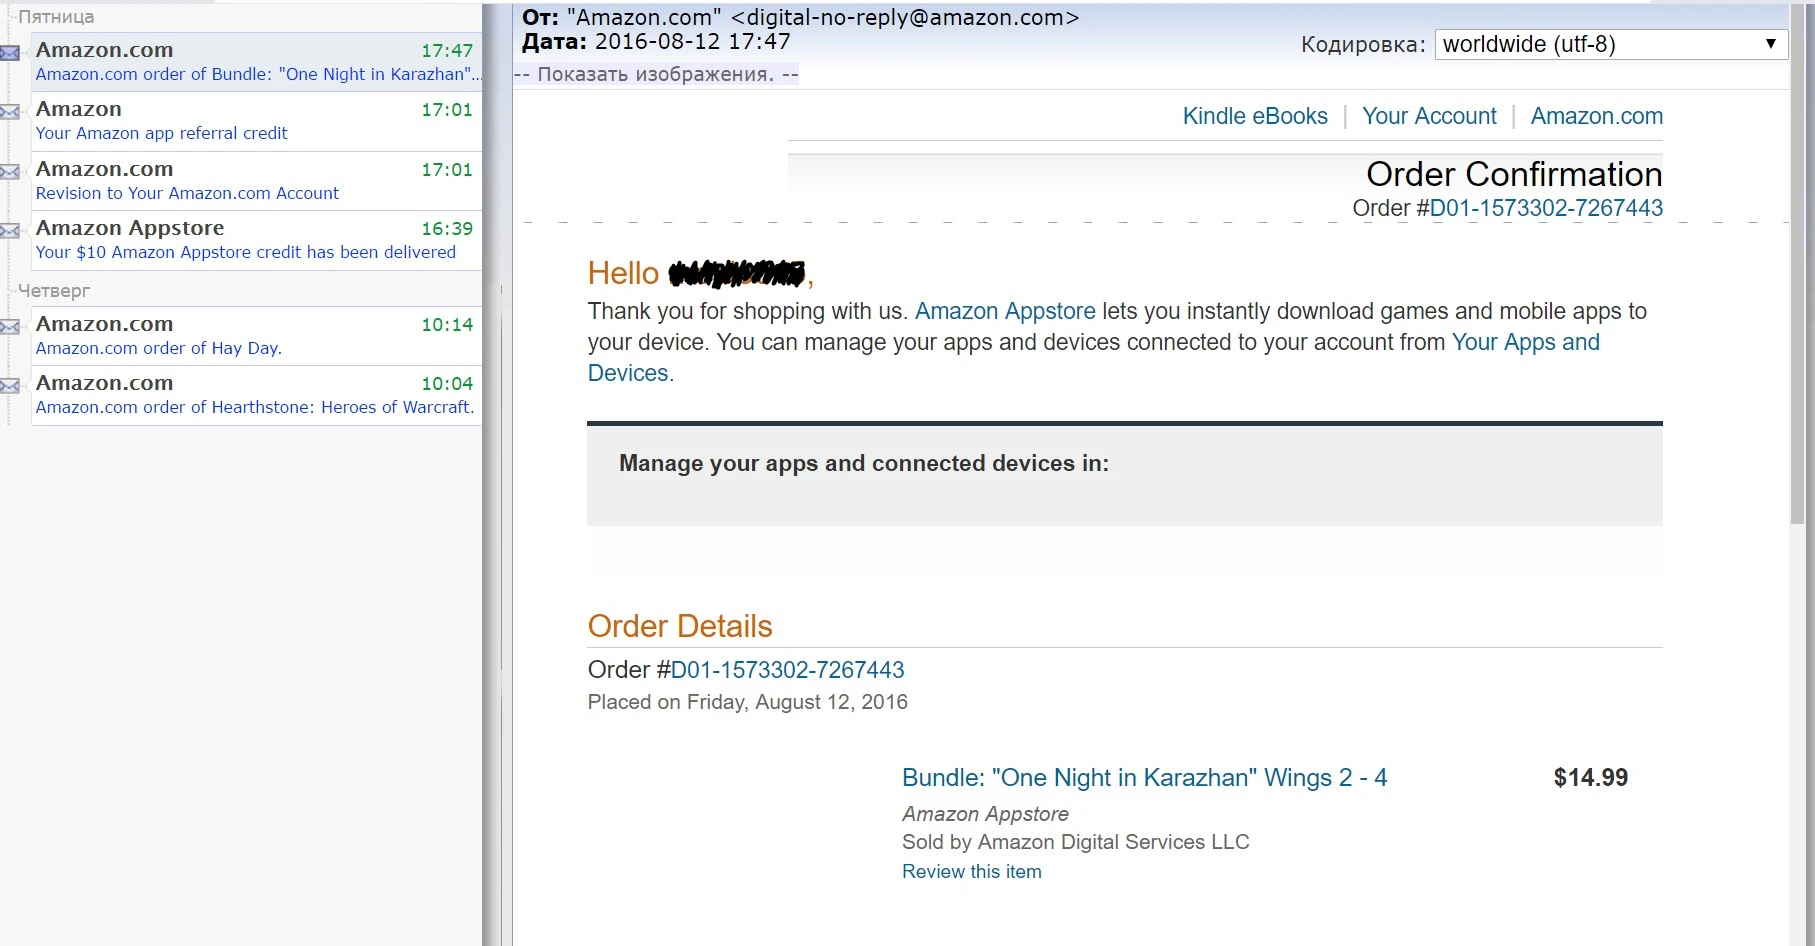The height and width of the screenshot is (946, 1815).
Task: Open Your Apps and Devices link
Action: click(x=1525, y=342)
